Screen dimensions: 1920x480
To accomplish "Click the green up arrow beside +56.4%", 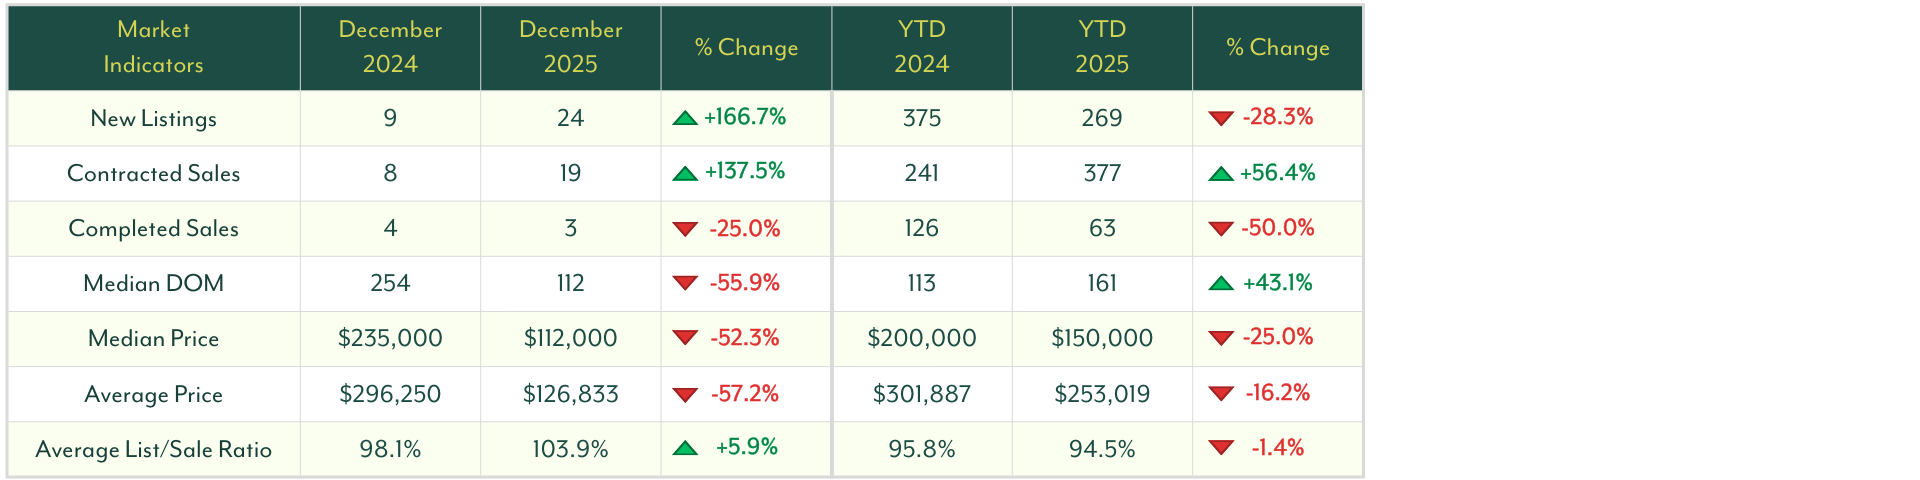I will click(1220, 174).
